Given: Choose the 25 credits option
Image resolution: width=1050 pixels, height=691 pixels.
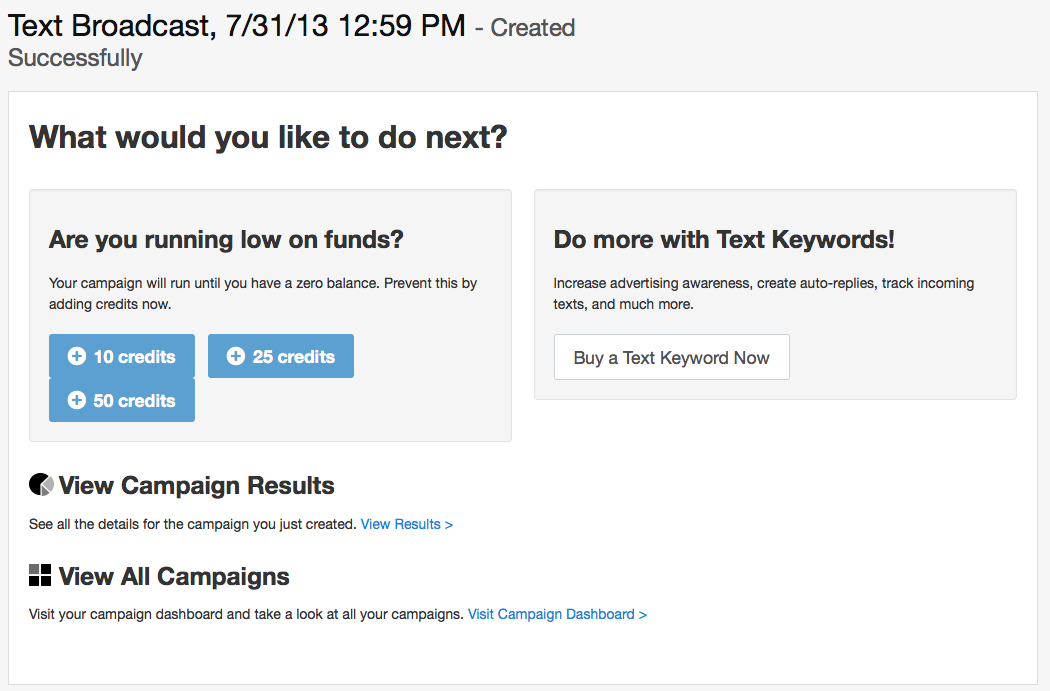Looking at the screenshot, I should point(281,357).
